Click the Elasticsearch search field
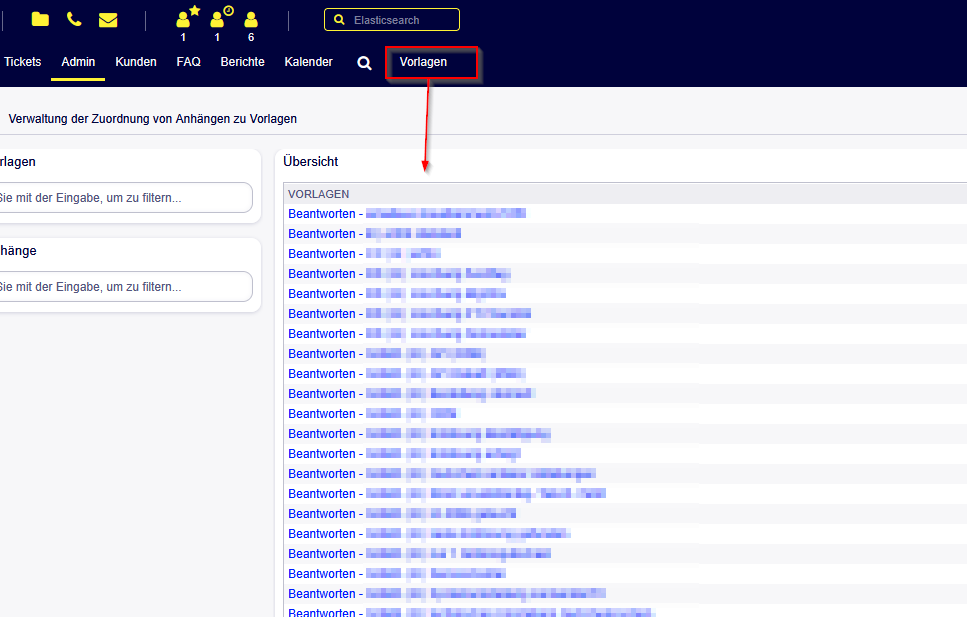 click(x=392, y=20)
